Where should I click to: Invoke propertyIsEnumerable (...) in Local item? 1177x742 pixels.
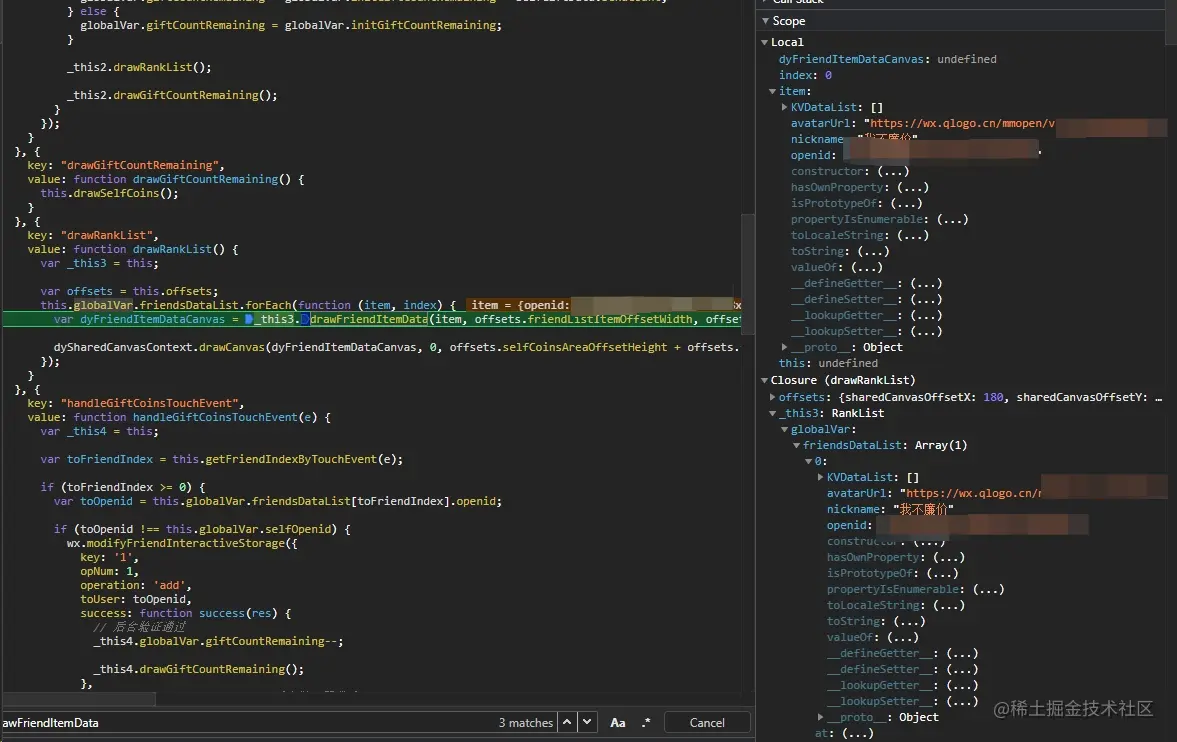pyautogui.click(x=952, y=219)
